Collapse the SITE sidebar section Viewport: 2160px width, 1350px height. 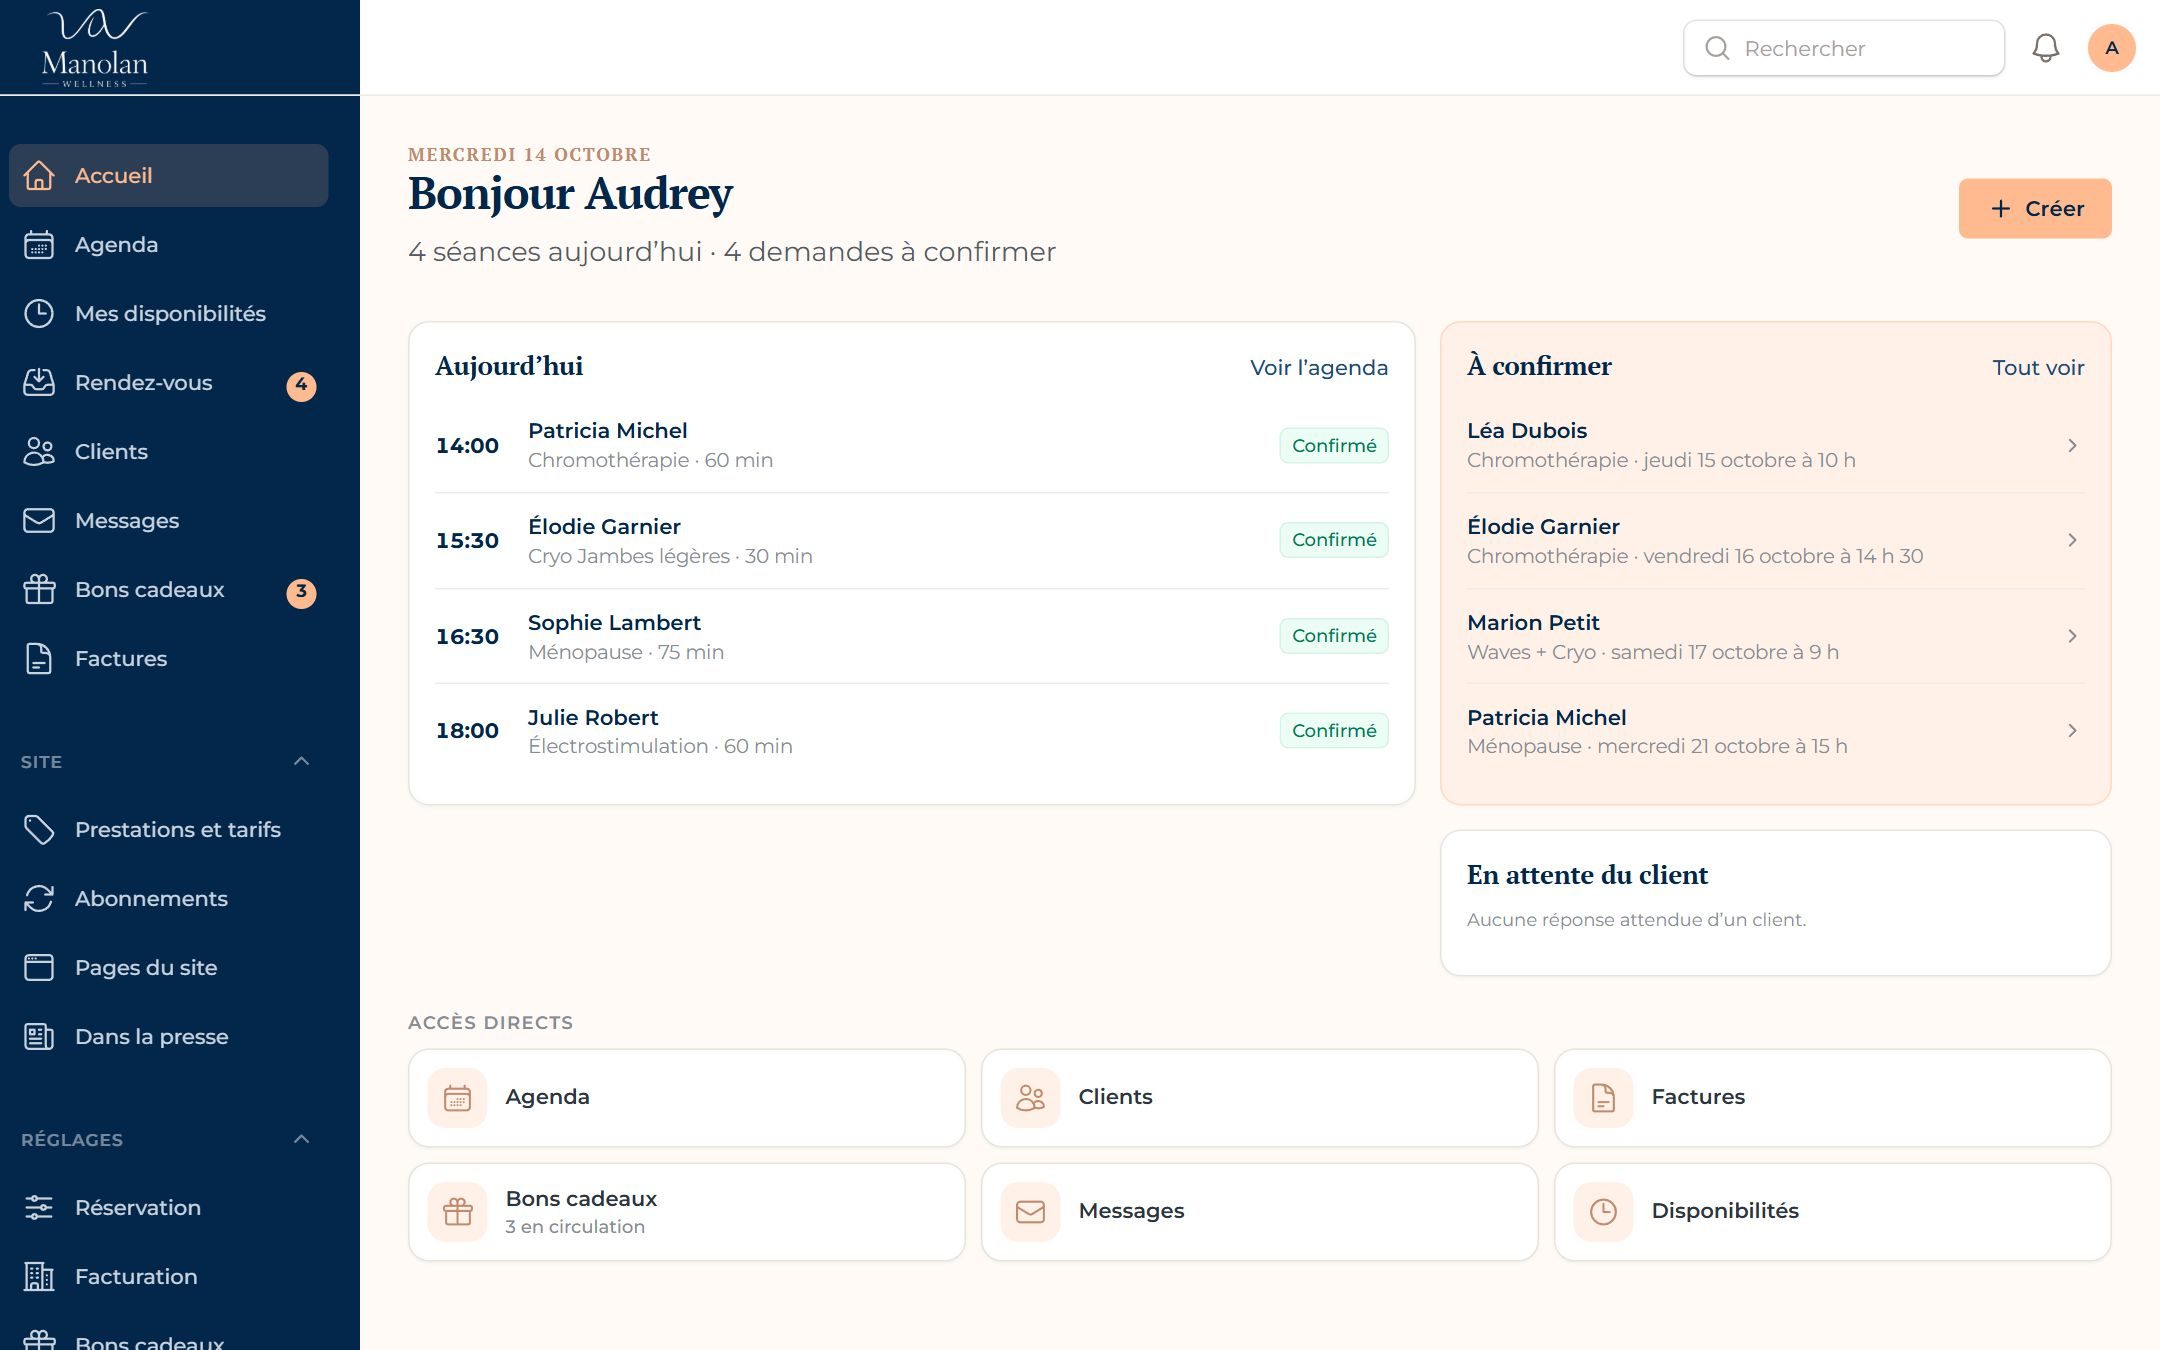301,761
